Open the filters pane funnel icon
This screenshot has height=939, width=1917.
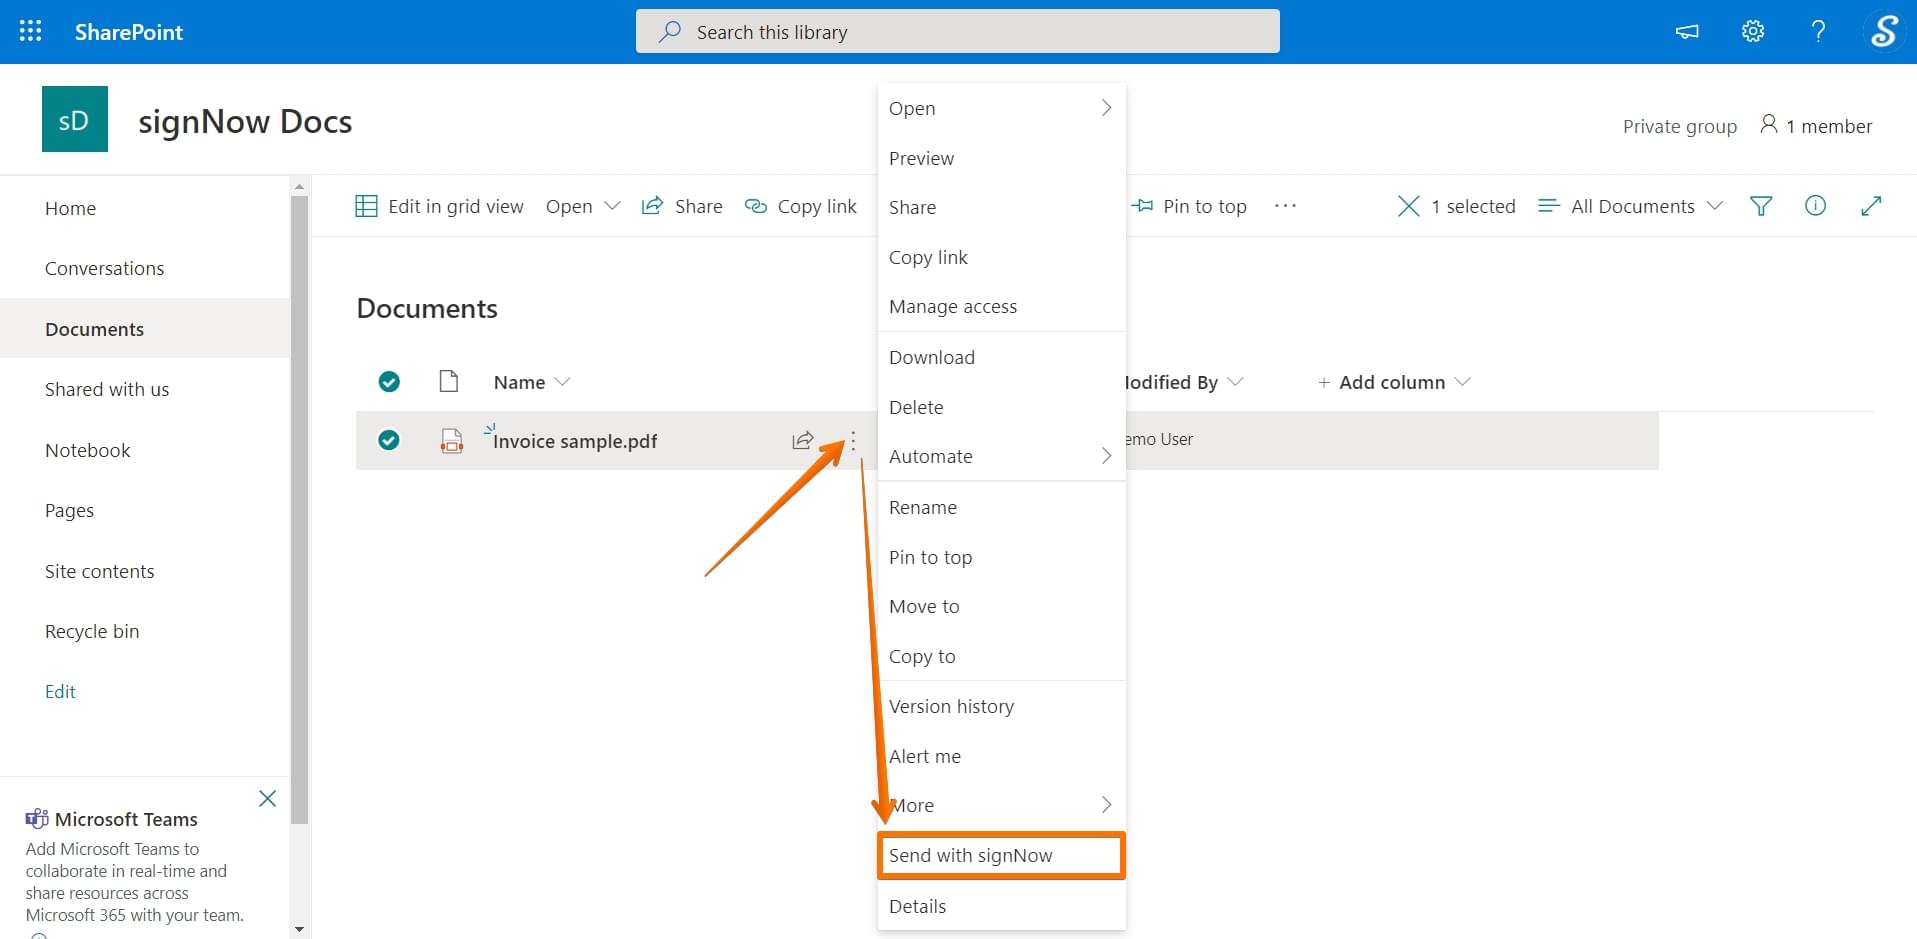click(x=1761, y=206)
